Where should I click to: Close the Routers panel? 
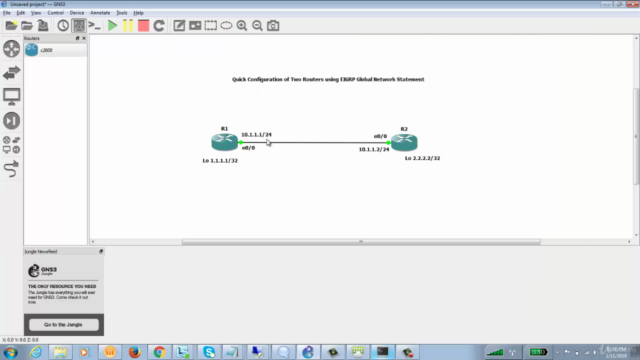click(x=84, y=38)
